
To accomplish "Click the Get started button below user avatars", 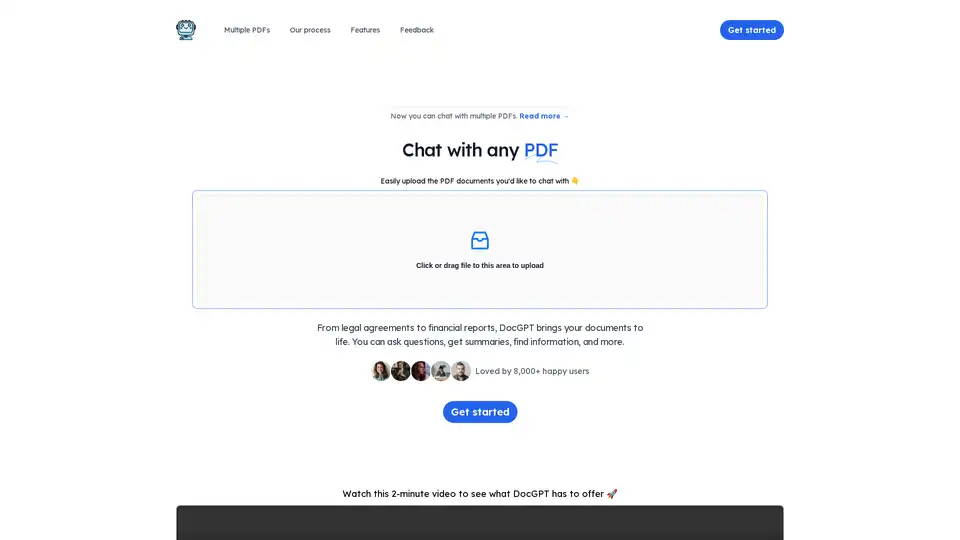I will [480, 412].
